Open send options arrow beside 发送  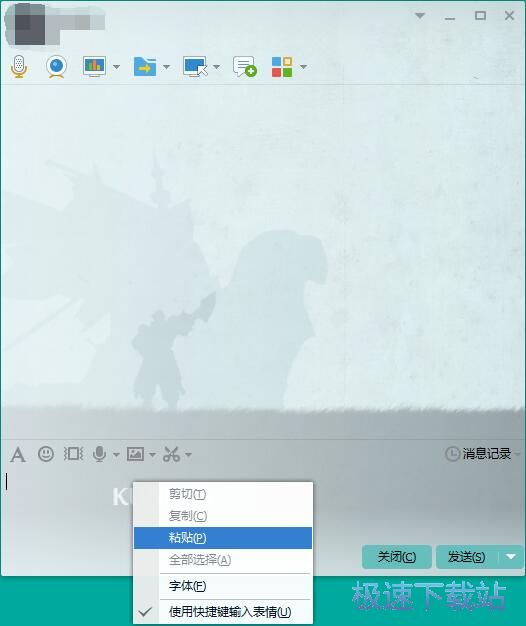pyautogui.click(x=511, y=557)
